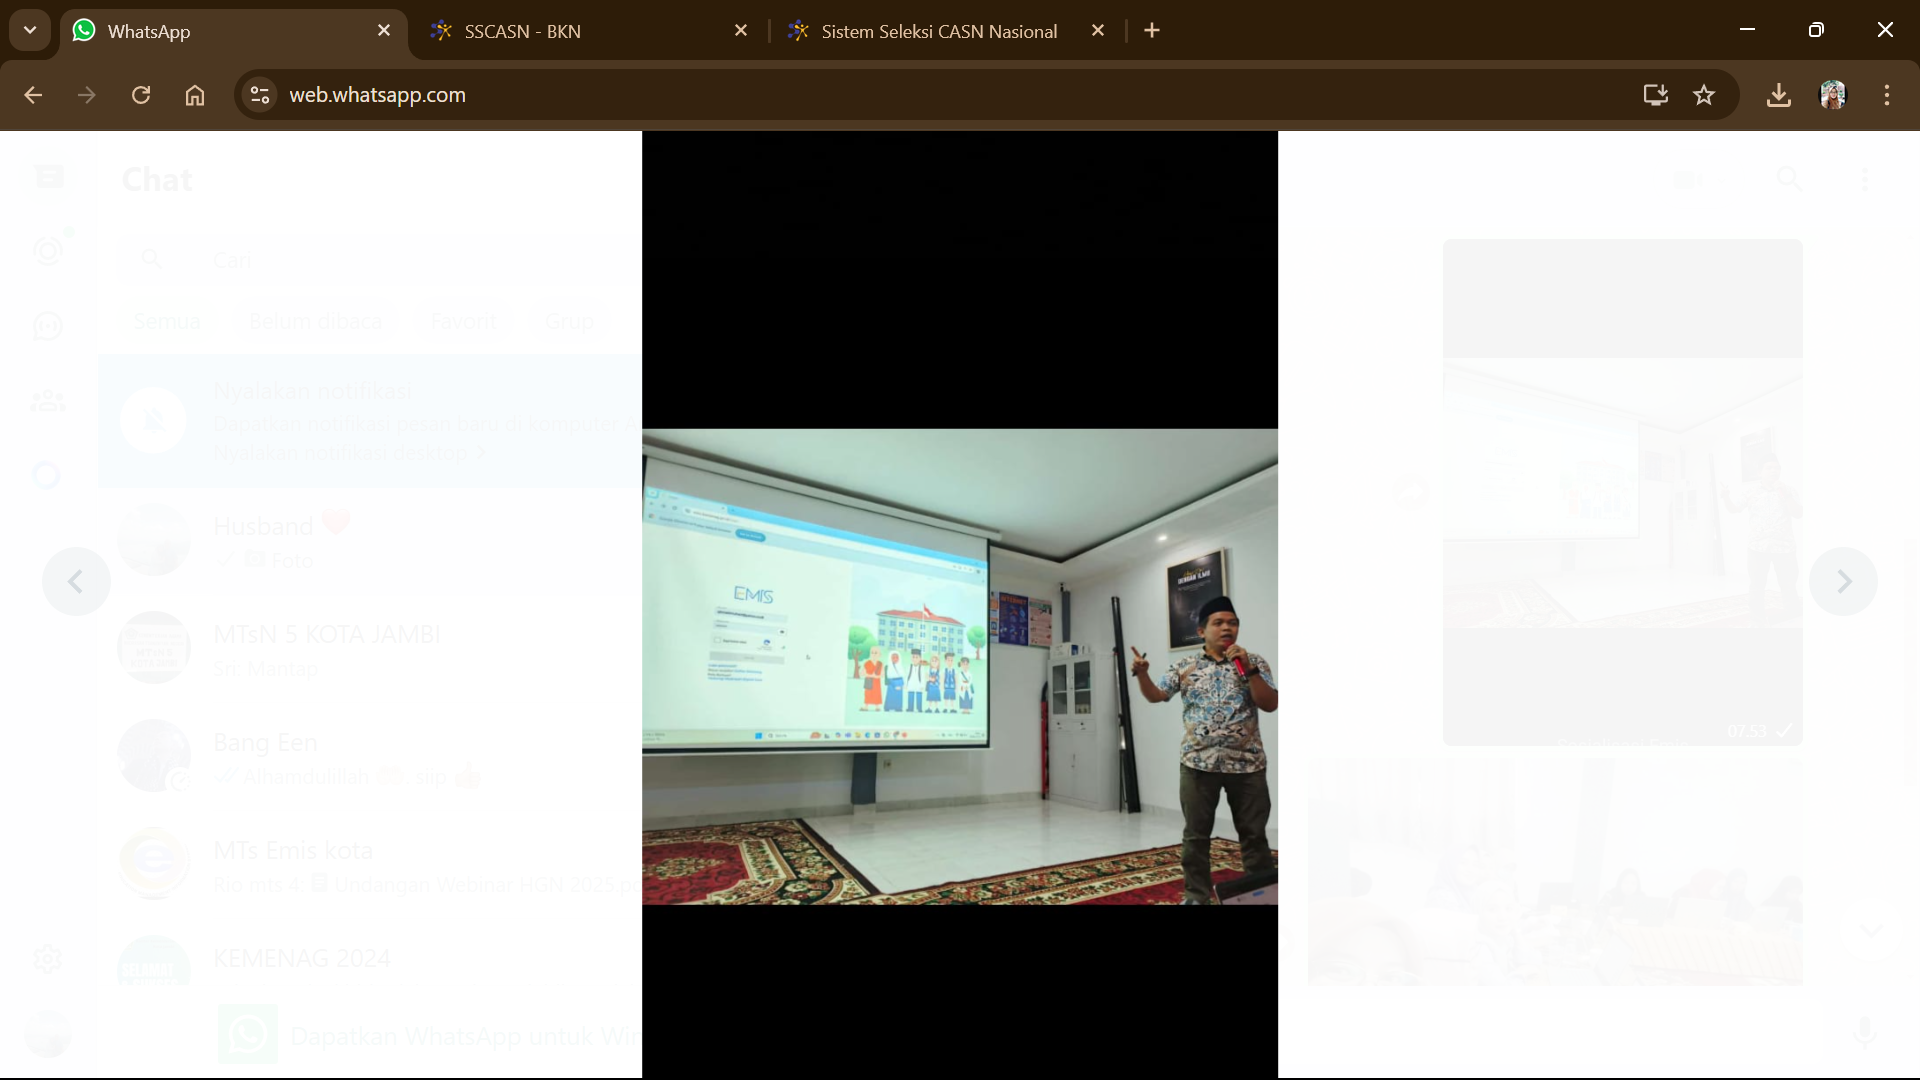The height and width of the screenshot is (1080, 1920).
Task: Close the Sistem Seleksi CASN Nasional tab
Action: click(x=1098, y=31)
